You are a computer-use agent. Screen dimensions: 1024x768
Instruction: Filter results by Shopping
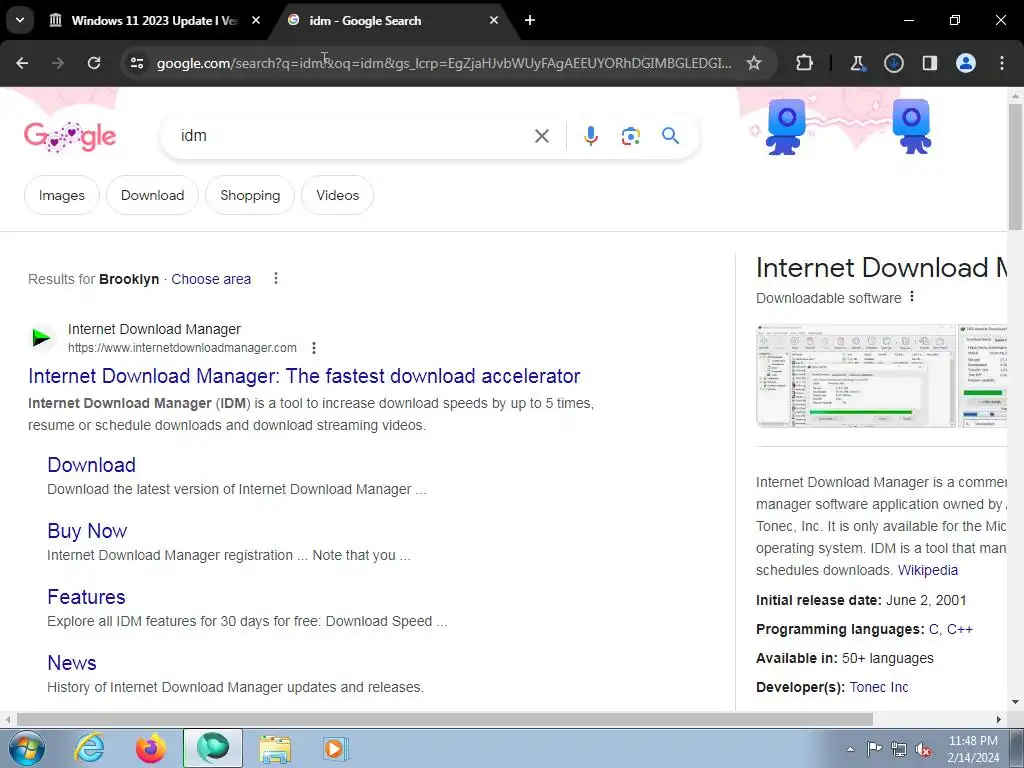tap(250, 195)
